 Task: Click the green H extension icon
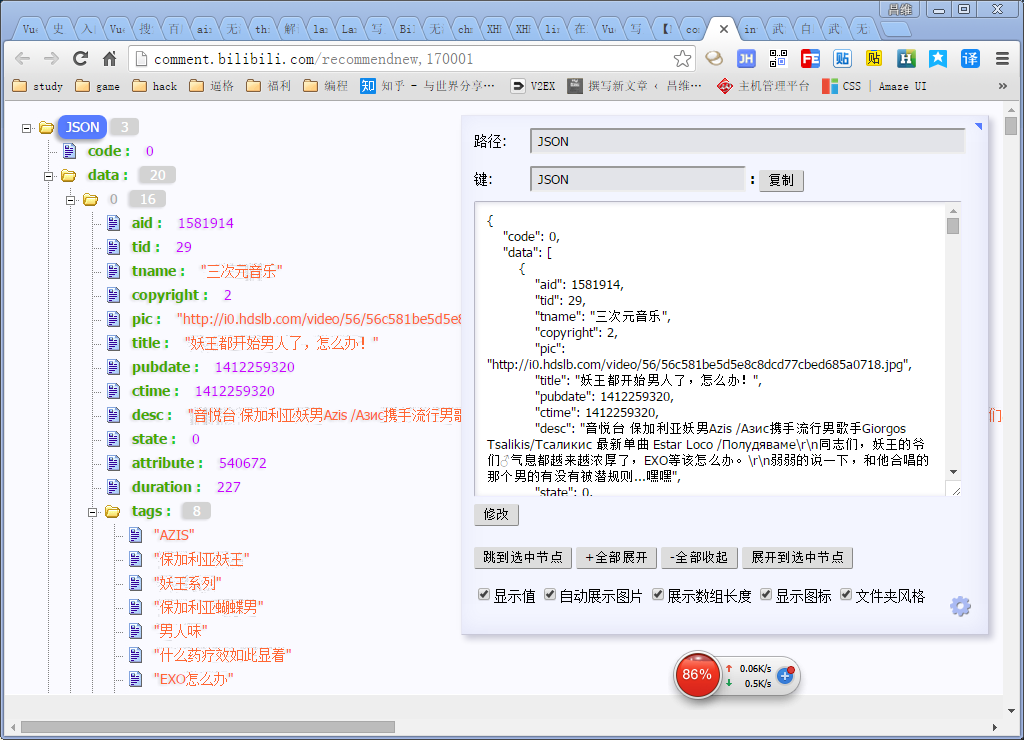tap(904, 60)
